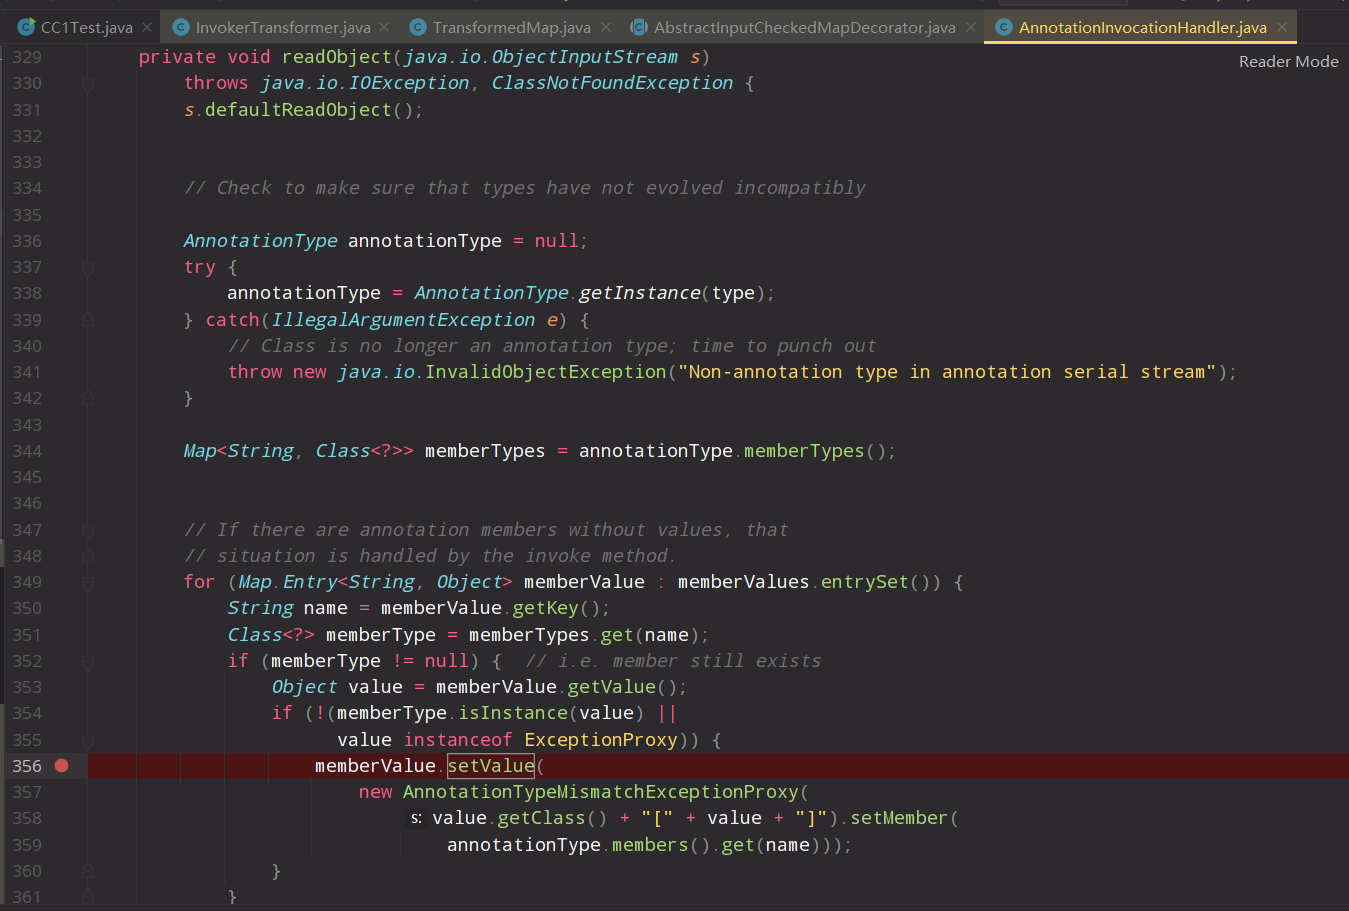Close the TransformedMap.java tab
The width and height of the screenshot is (1349, 911).
(x=605, y=27)
